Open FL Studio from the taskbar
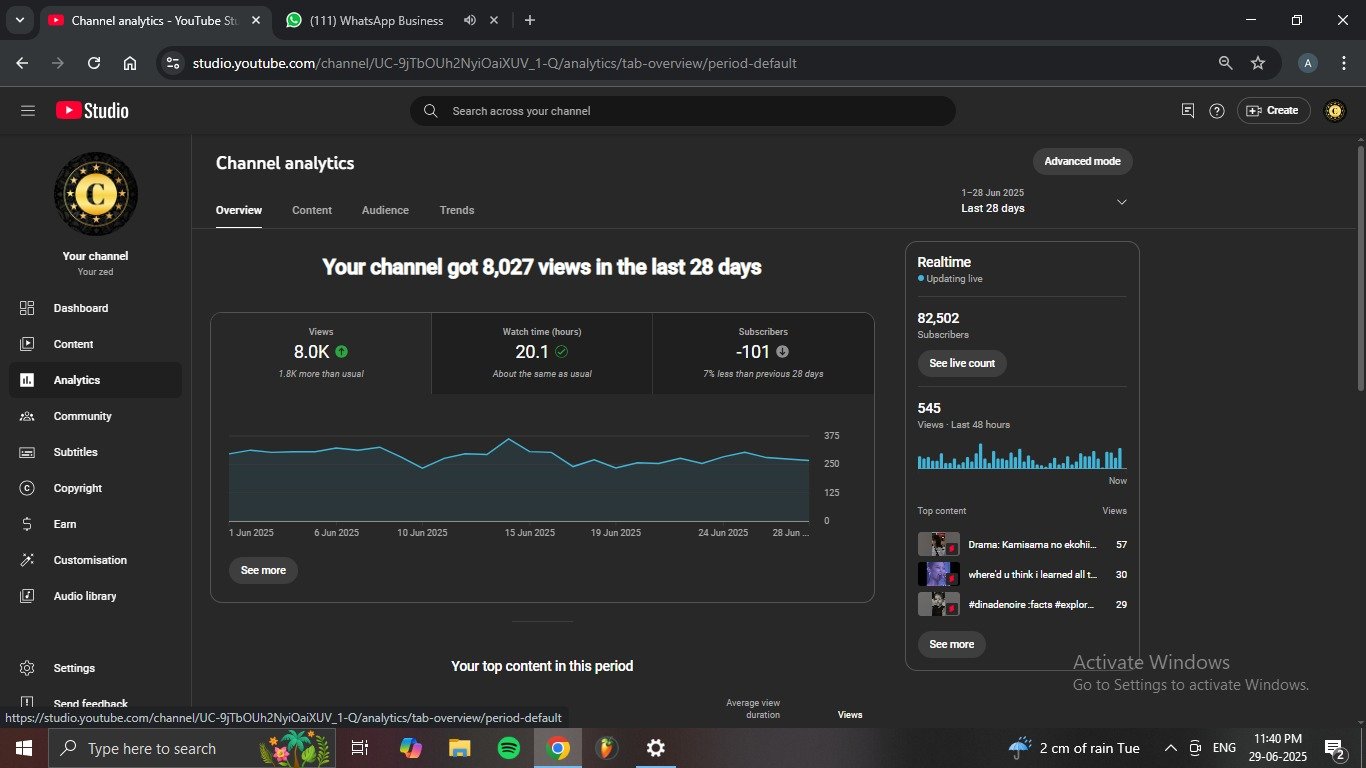This screenshot has height=768, width=1366. click(606, 748)
